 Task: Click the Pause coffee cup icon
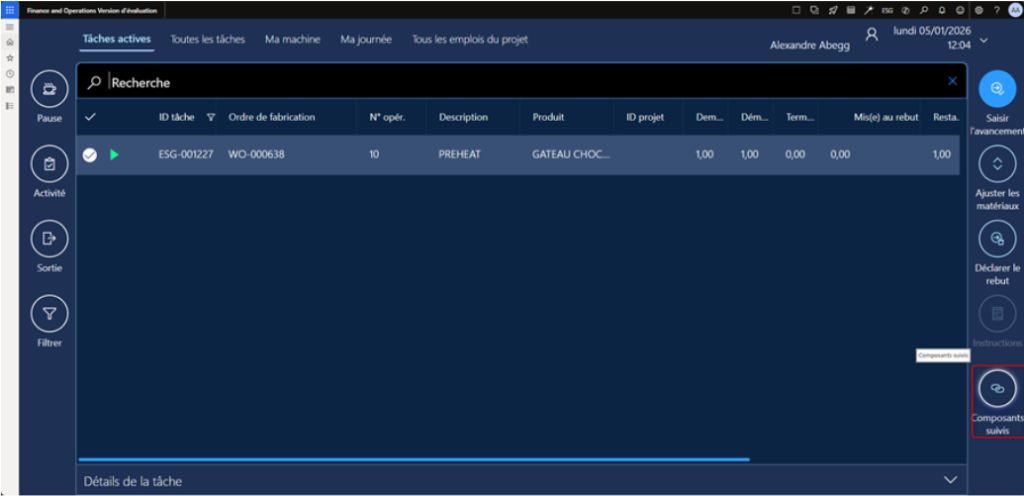tap(49, 90)
